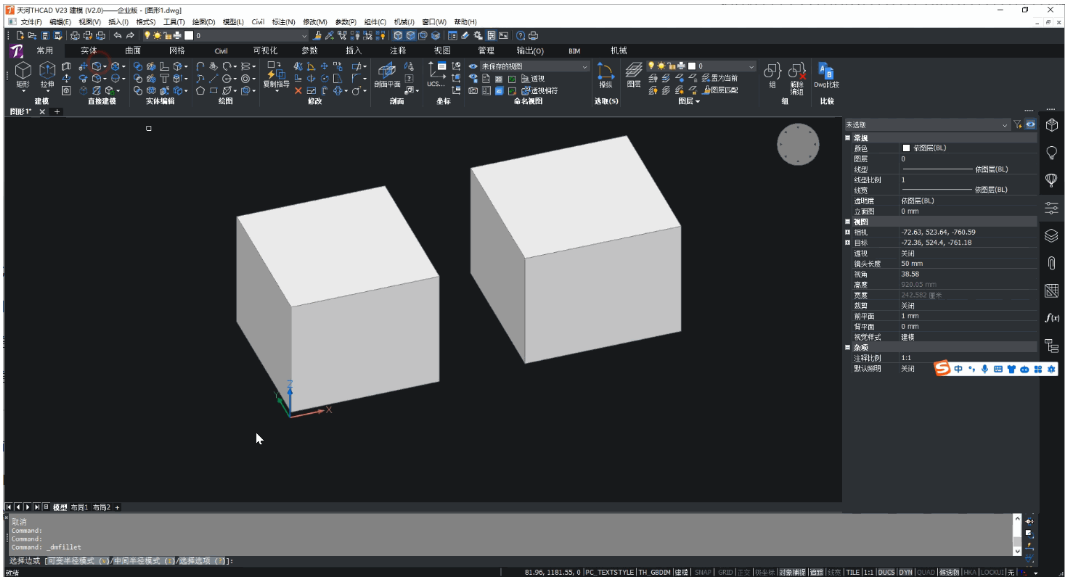
Task: Collapse the 常规 section in properties
Action: [x=848, y=138]
